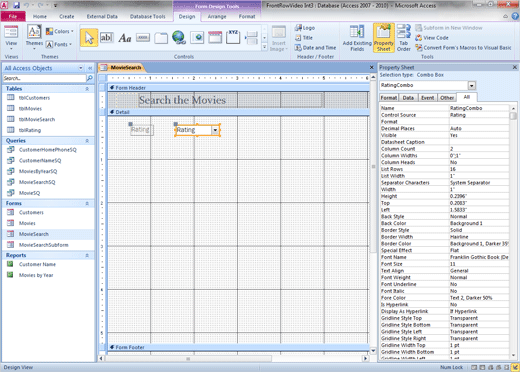Image resolution: width=520 pixels, height=372 pixels.
Task: Select the MovieSearchSQ query
Action: click(37, 182)
